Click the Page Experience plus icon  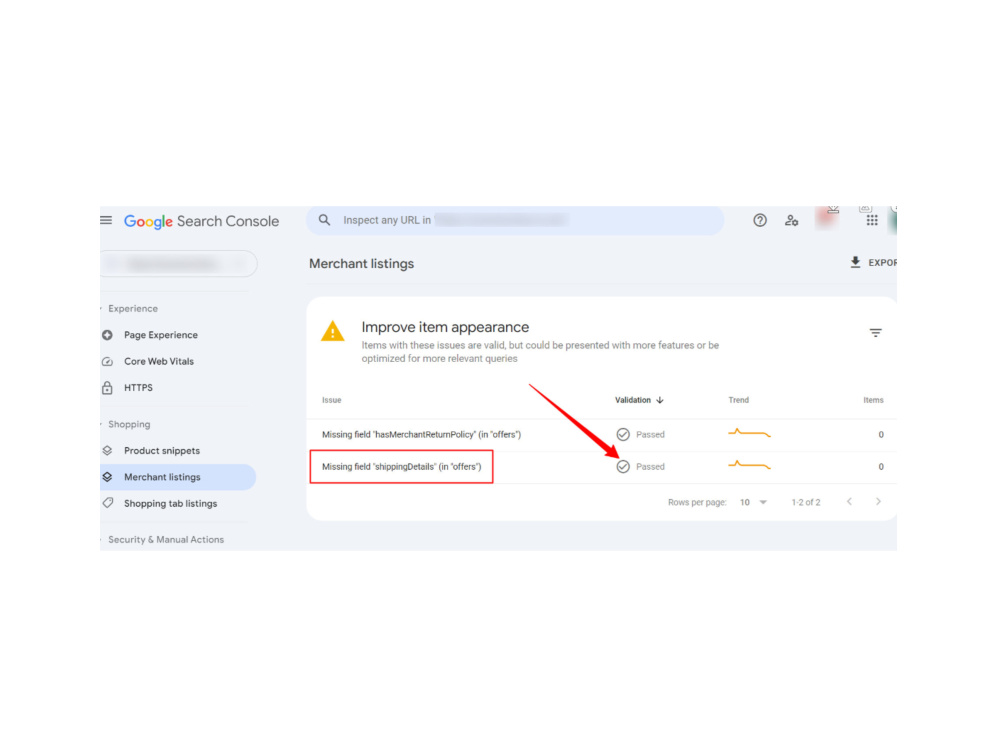point(107,335)
